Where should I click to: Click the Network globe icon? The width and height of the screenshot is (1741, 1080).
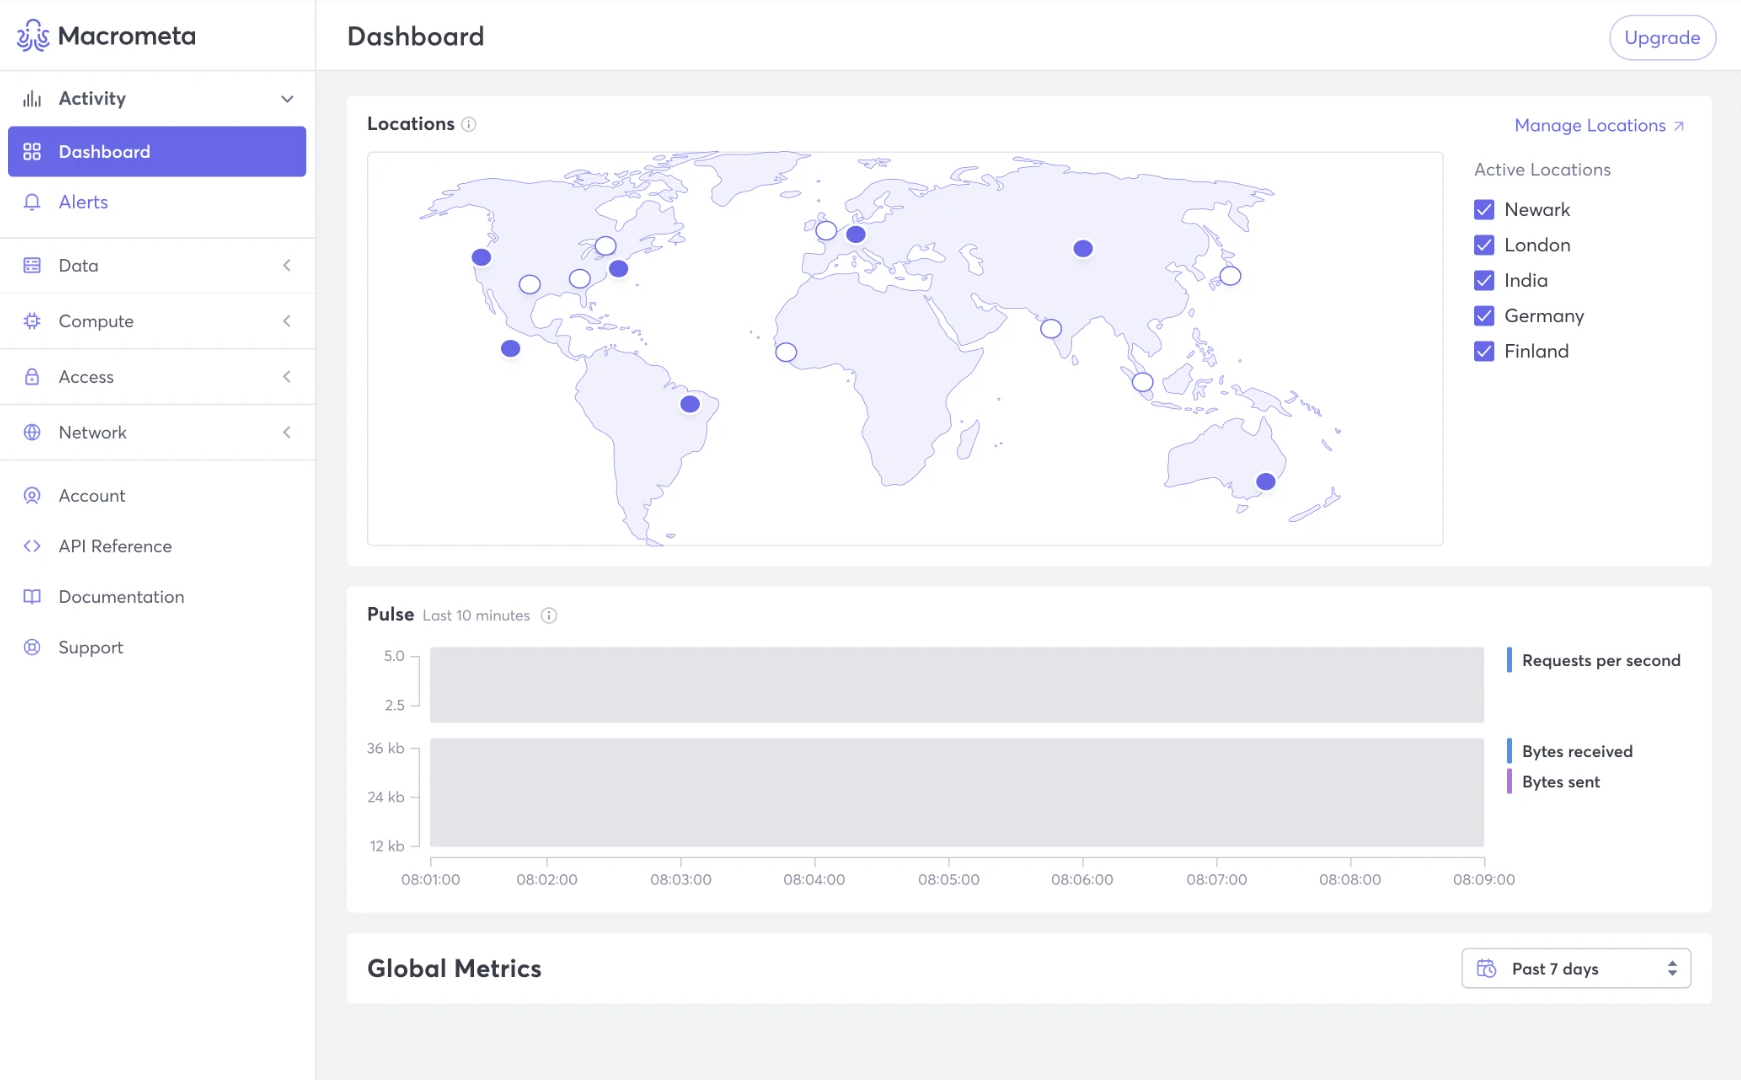point(32,432)
